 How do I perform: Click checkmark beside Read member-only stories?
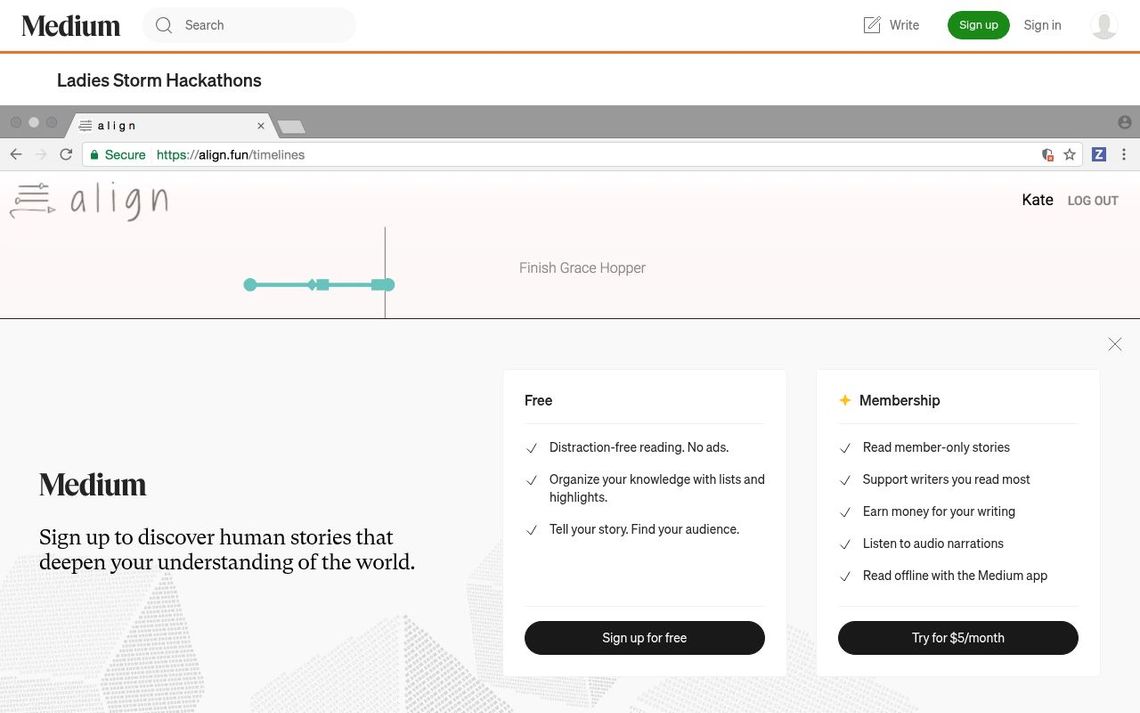click(845, 448)
